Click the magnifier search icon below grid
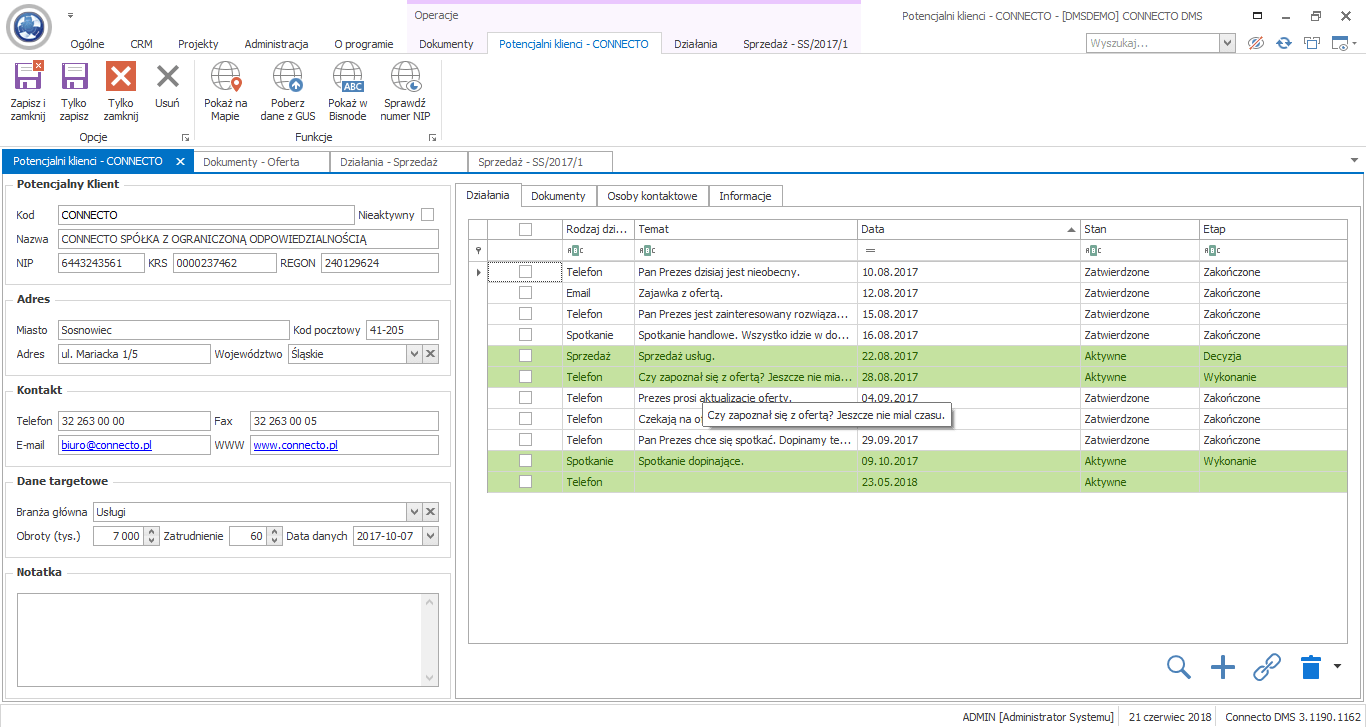 click(x=1179, y=667)
